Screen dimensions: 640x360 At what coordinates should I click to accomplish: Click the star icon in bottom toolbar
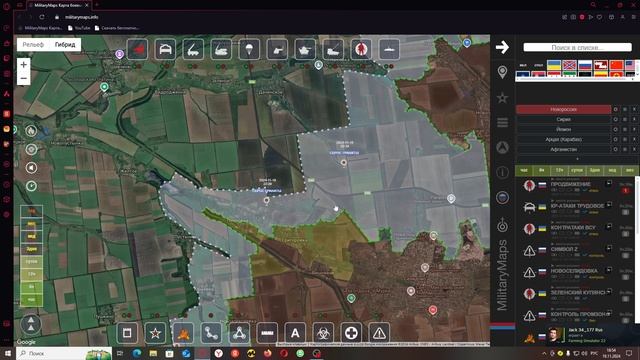coord(155,333)
